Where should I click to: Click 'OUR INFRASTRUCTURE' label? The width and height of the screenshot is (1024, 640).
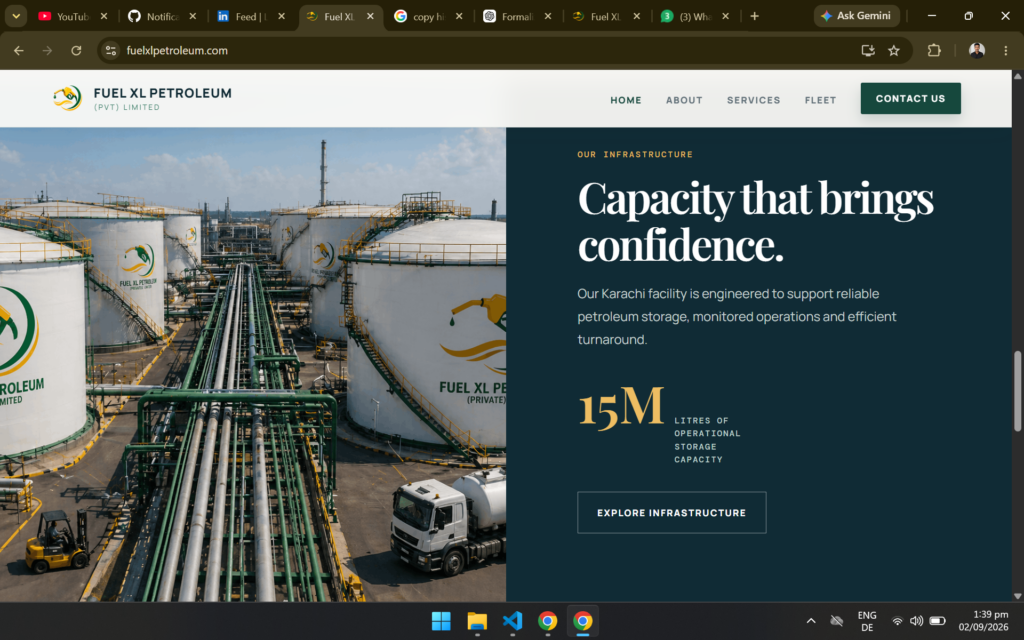click(635, 155)
